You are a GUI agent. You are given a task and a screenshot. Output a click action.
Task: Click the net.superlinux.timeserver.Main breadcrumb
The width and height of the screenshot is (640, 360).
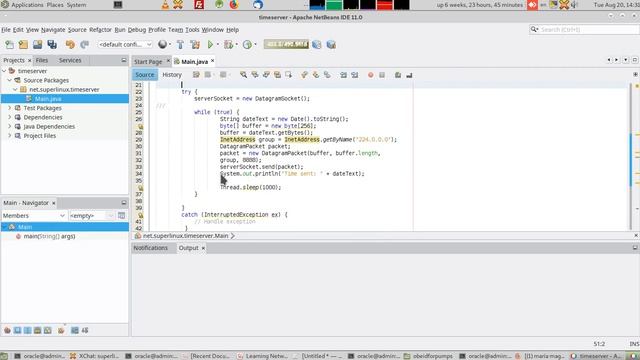tap(185, 236)
